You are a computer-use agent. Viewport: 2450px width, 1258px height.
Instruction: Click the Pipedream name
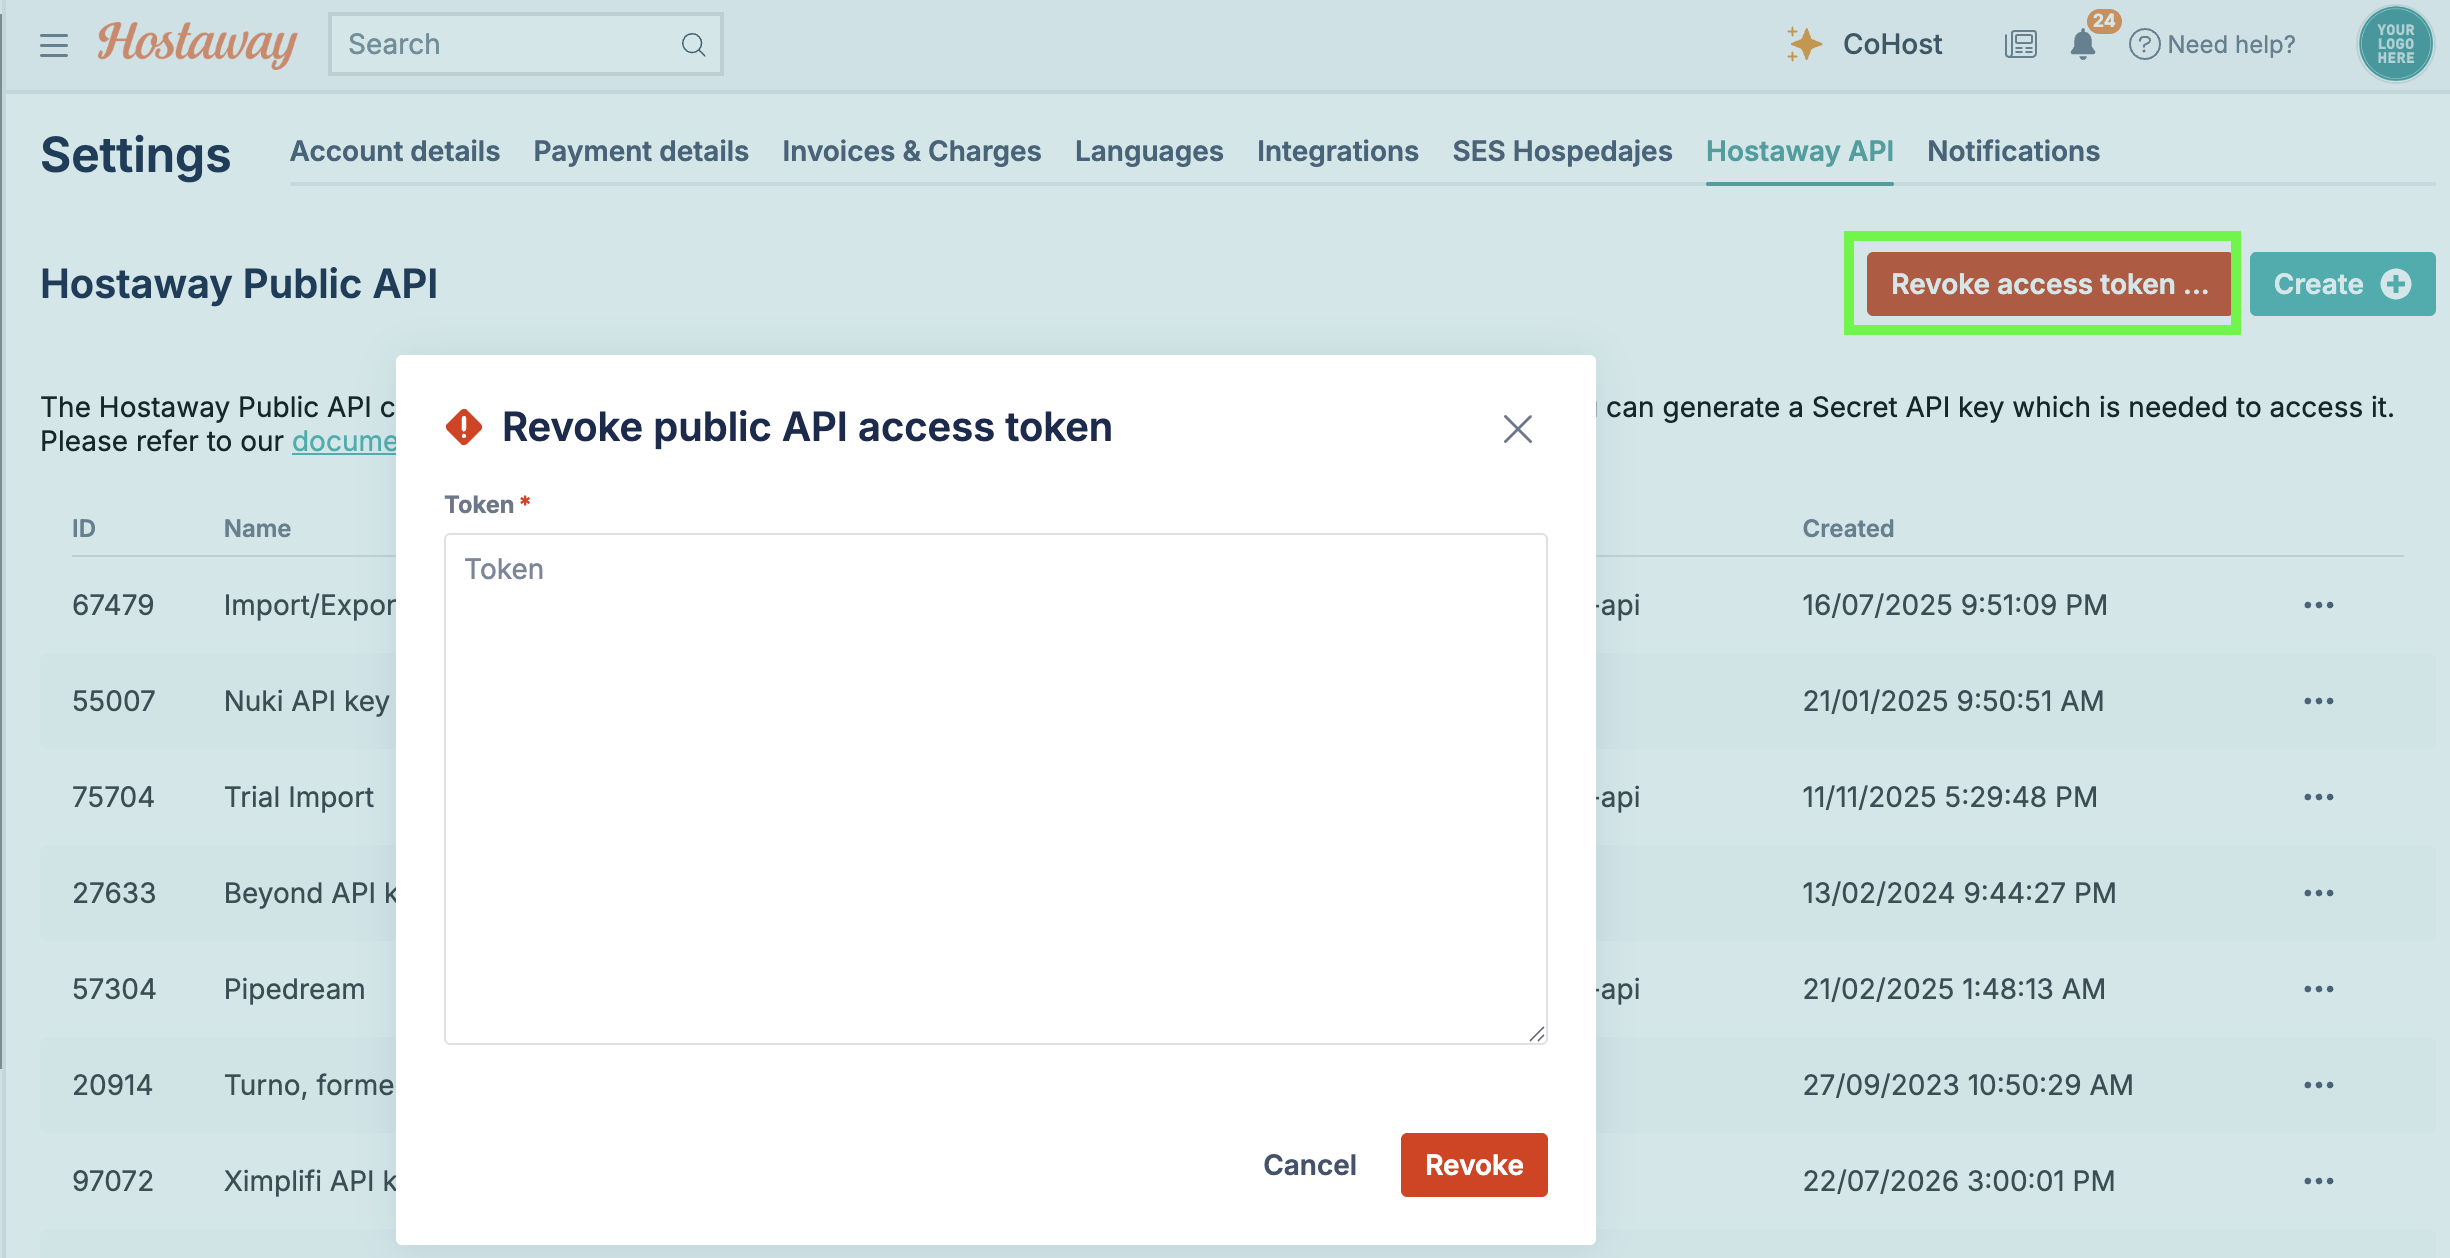(x=295, y=989)
